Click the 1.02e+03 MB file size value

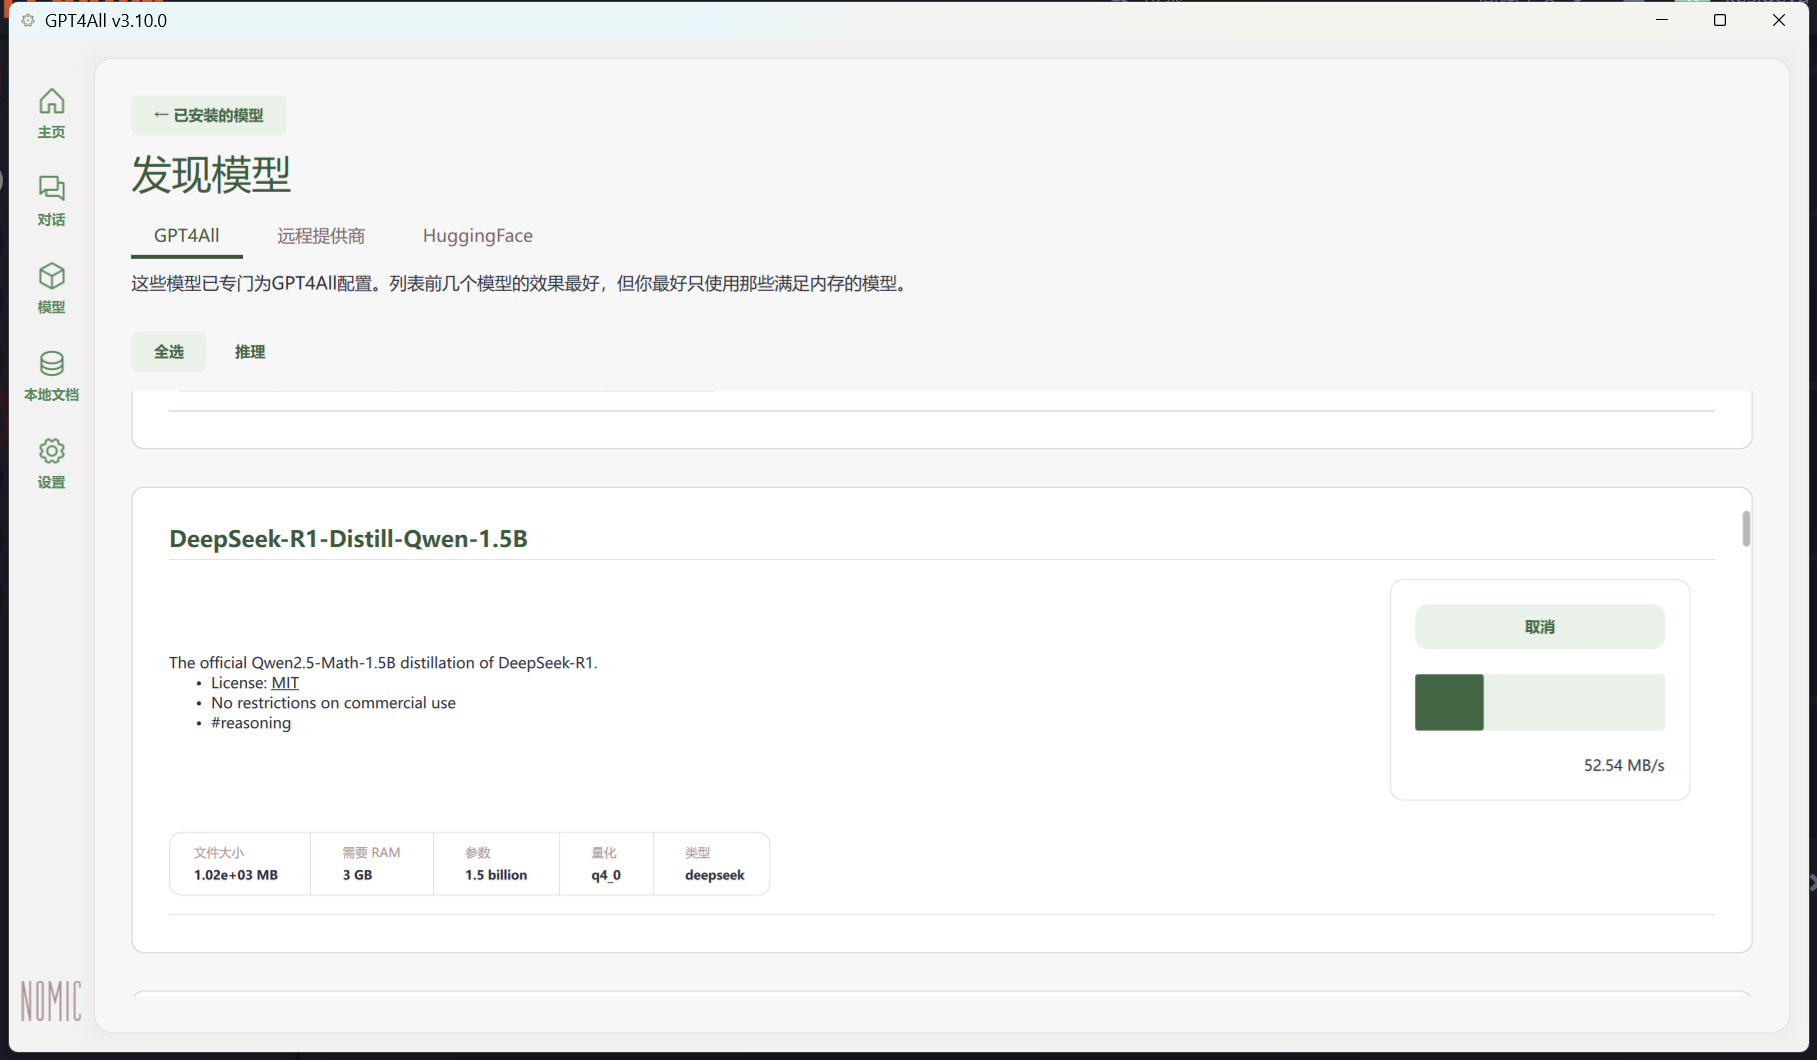tap(236, 875)
